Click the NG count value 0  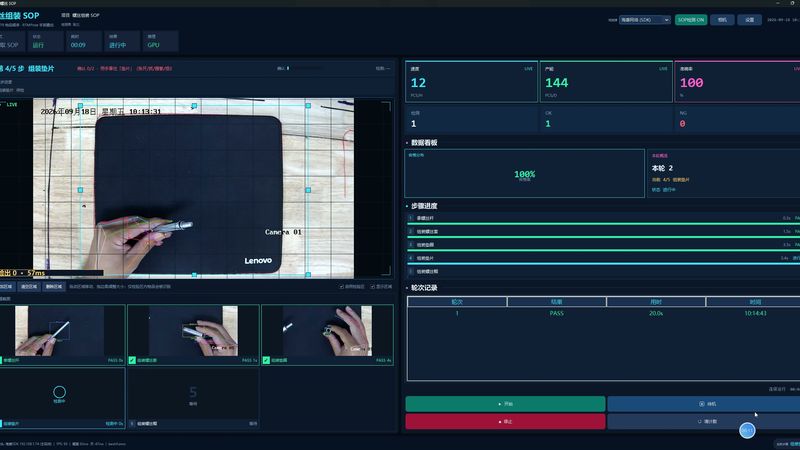click(683, 123)
